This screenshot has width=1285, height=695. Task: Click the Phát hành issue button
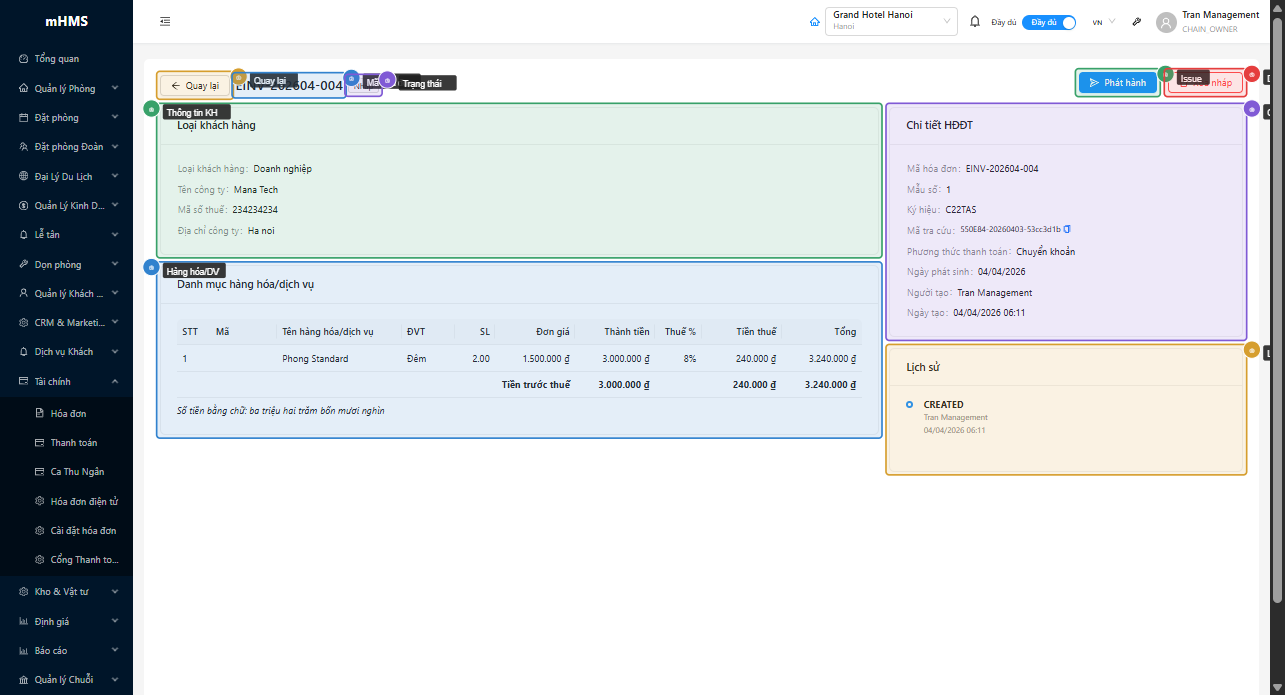pos(1117,83)
